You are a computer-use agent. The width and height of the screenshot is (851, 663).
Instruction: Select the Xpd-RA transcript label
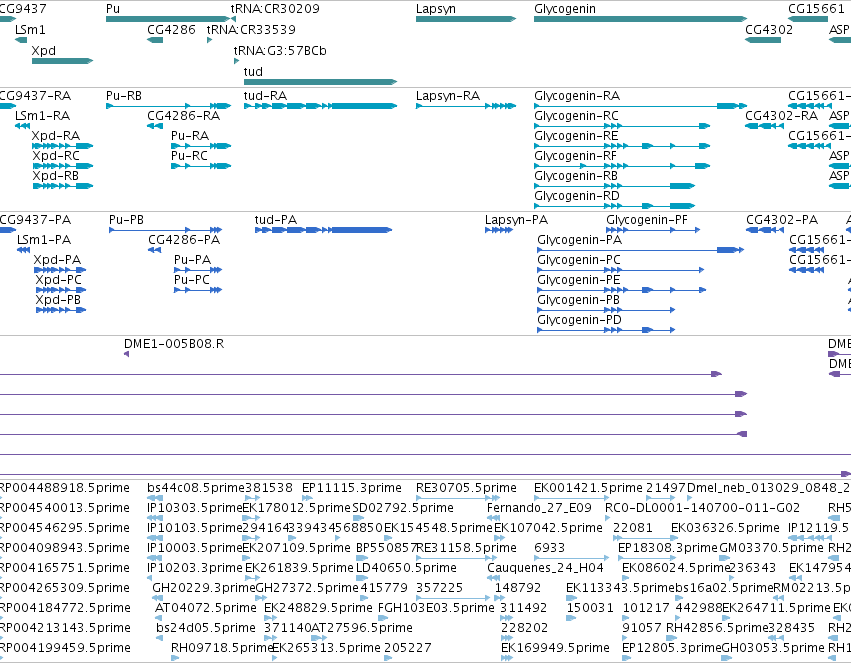click(x=56, y=136)
